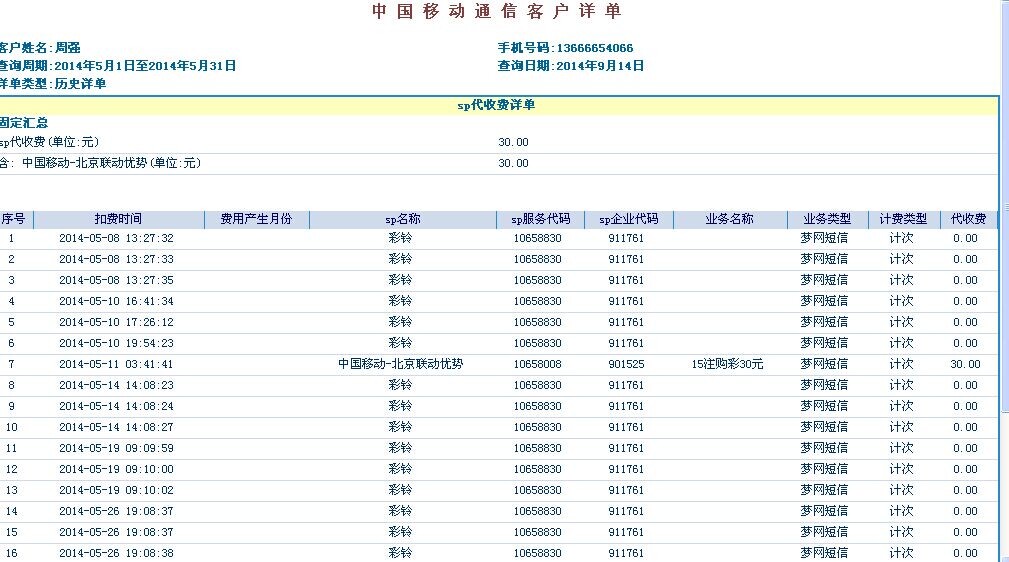
Task: Click timestamp 2014-05-08 13:27:35
Action: point(116,280)
